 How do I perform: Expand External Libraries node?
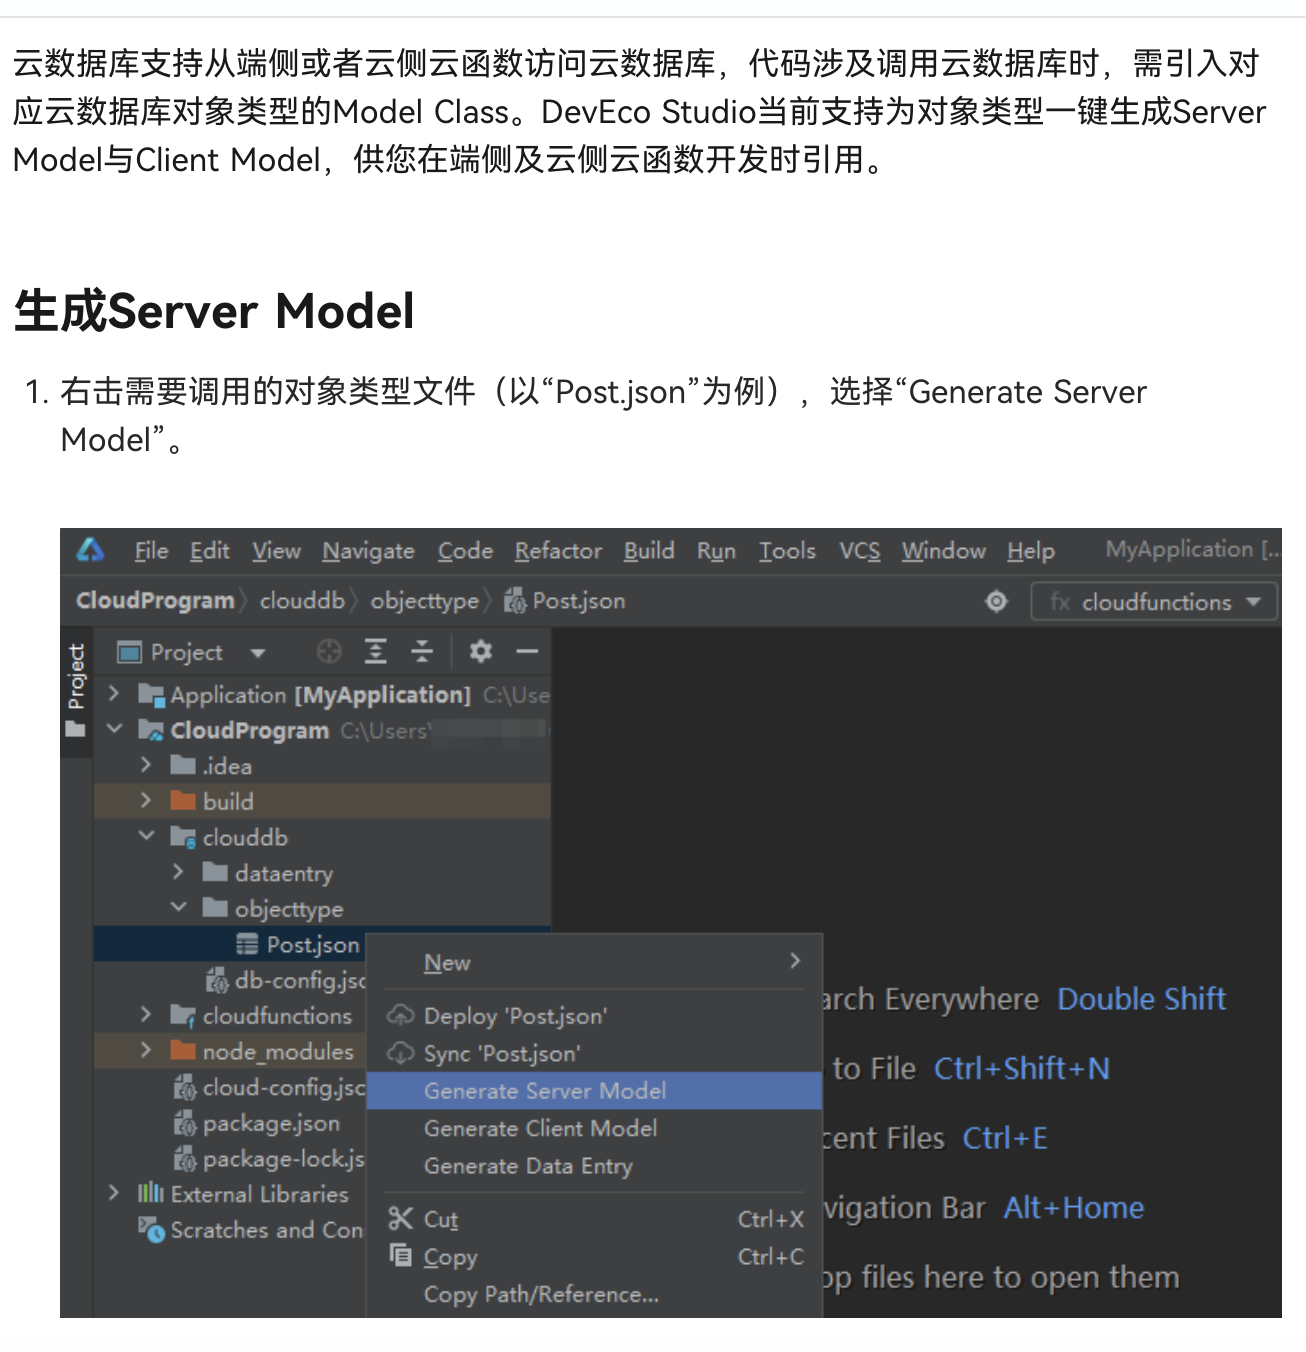tap(113, 1193)
